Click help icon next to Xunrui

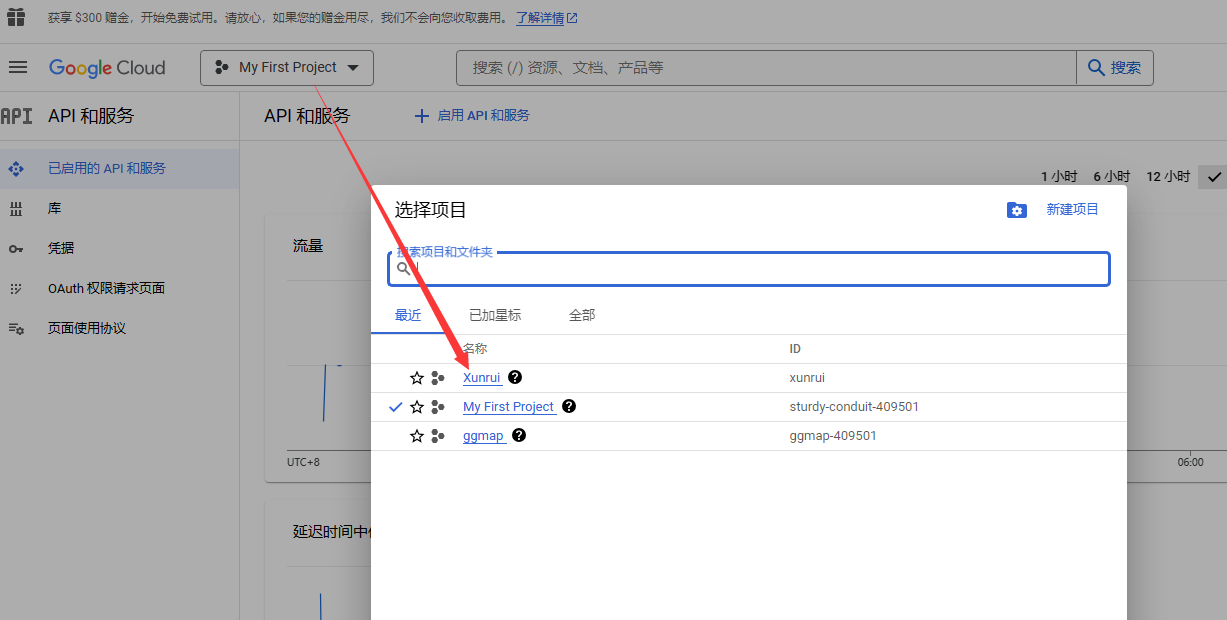pyautogui.click(x=515, y=377)
